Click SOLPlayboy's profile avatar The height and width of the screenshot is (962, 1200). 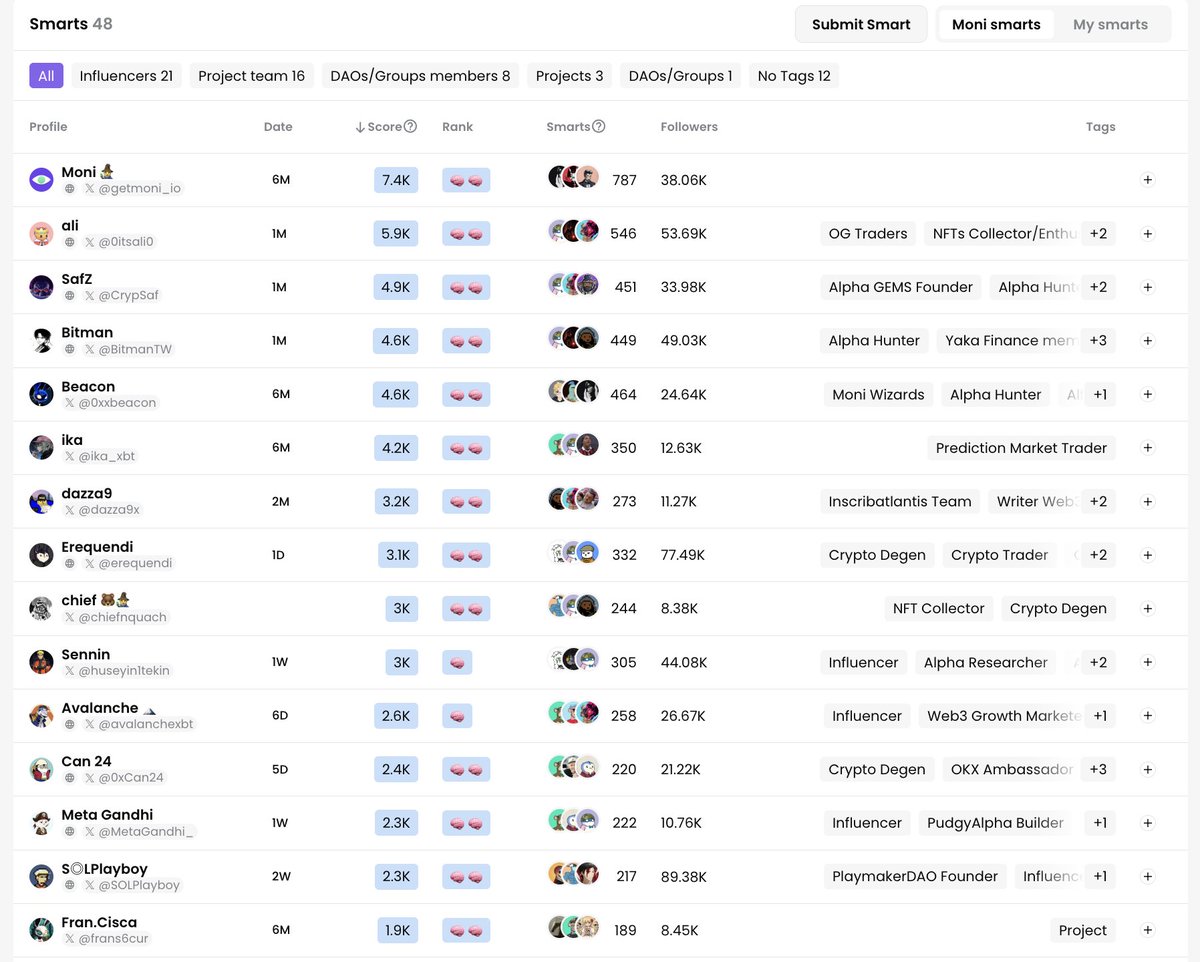click(41, 876)
